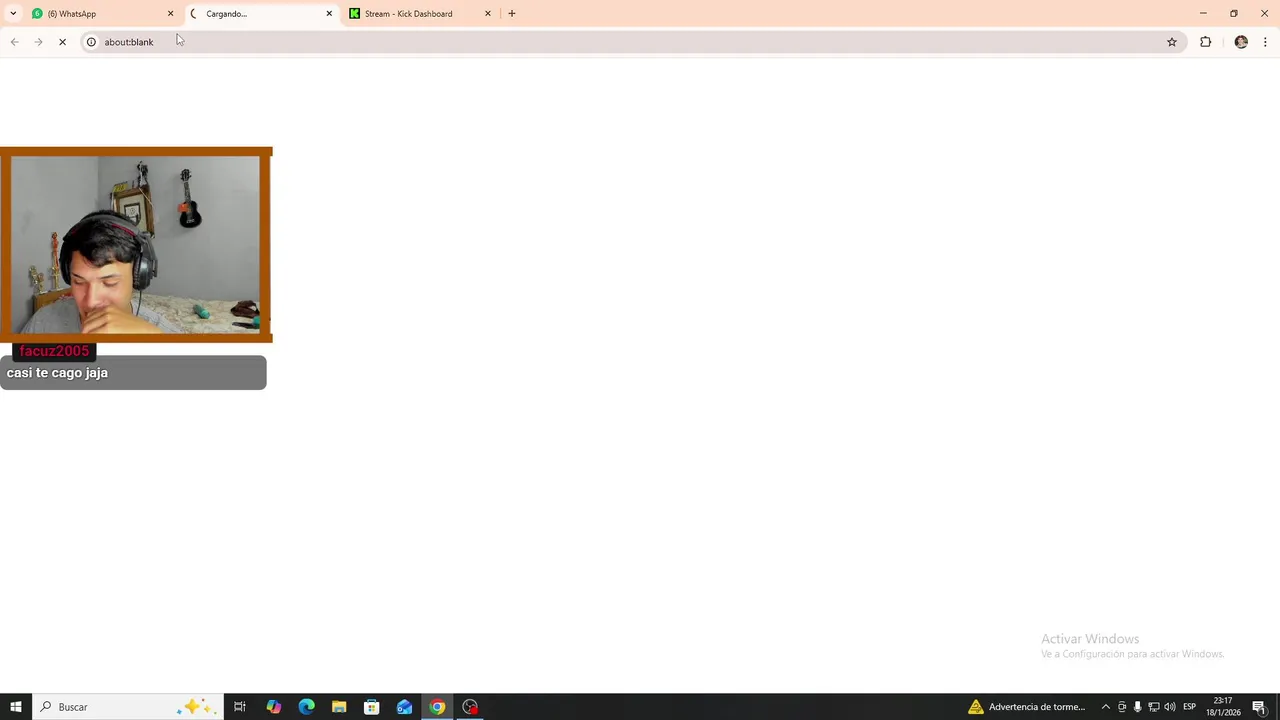Go back one page in Chrome
Image resolution: width=1280 pixels, height=720 pixels.
pos(14,42)
